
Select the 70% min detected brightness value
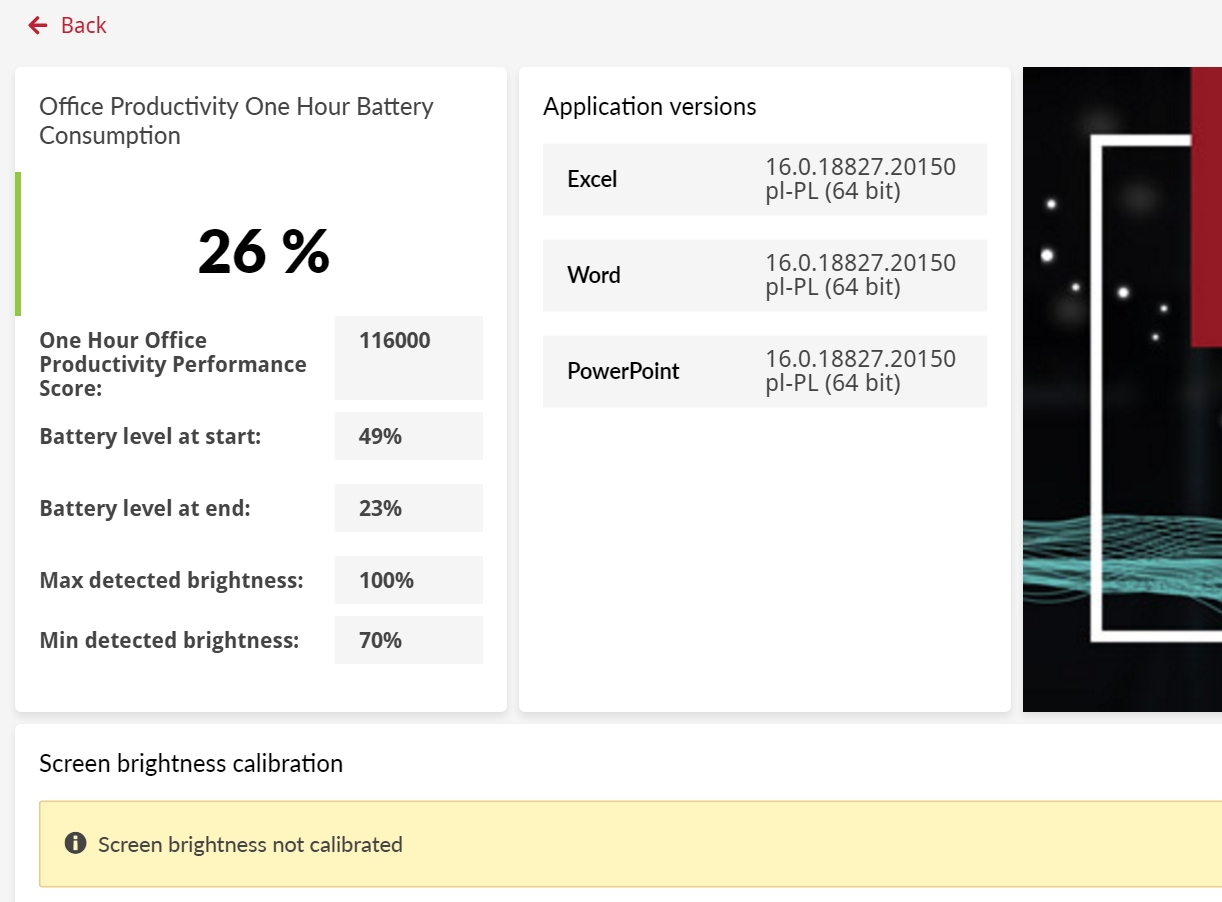point(380,640)
